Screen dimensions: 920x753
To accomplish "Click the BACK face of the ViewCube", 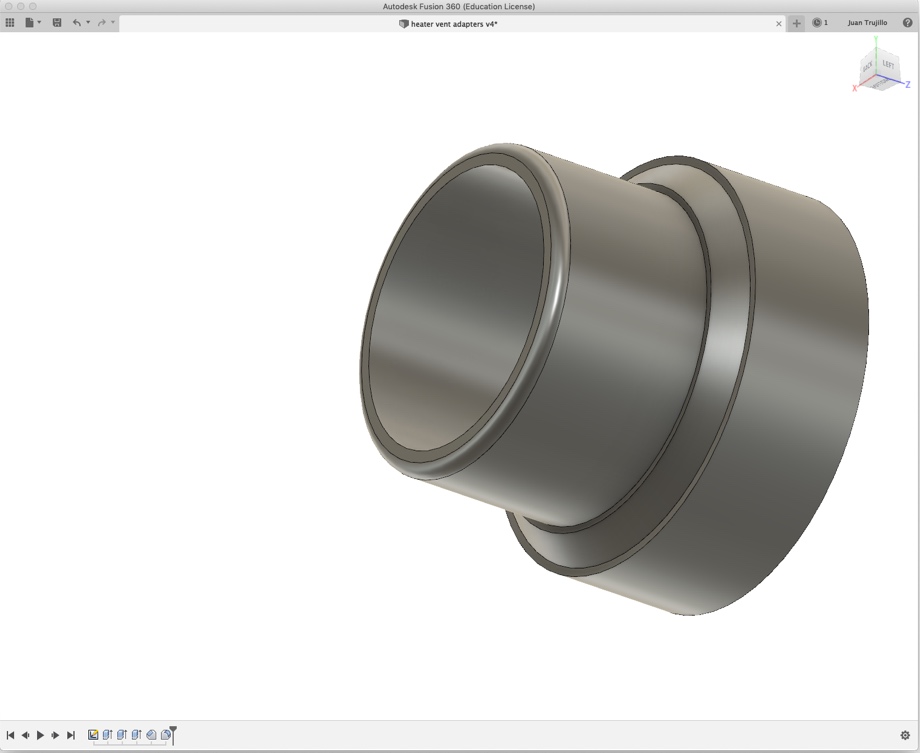I will tap(868, 66).
